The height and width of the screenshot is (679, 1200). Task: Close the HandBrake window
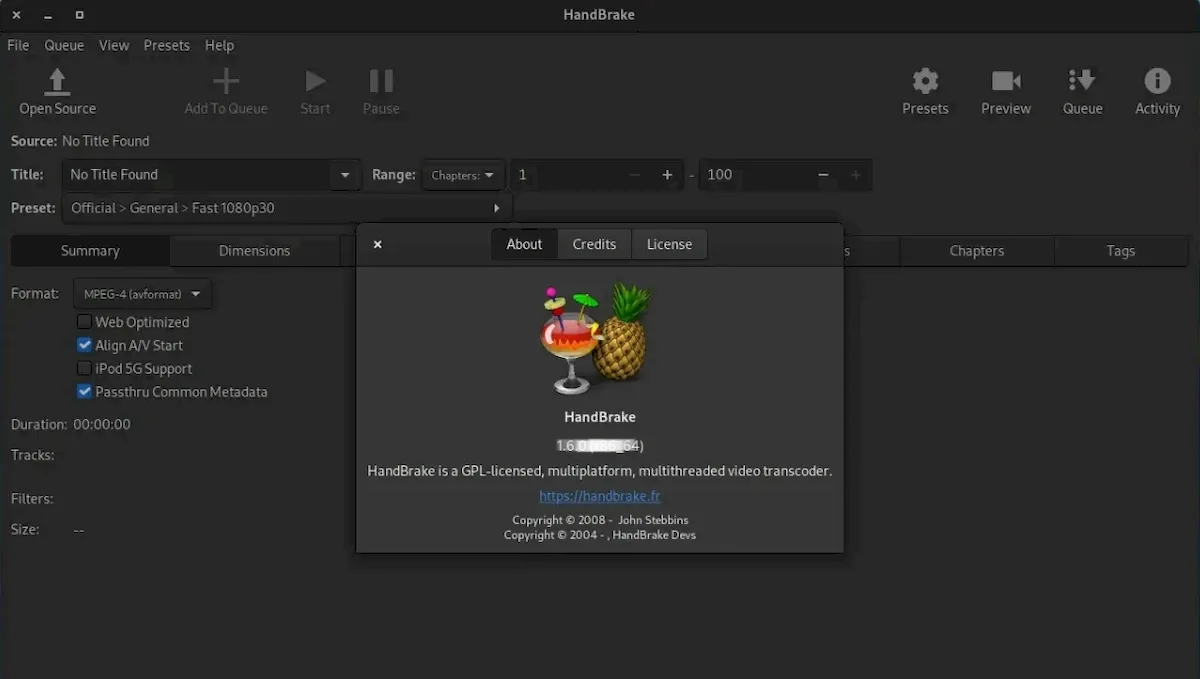(16, 14)
